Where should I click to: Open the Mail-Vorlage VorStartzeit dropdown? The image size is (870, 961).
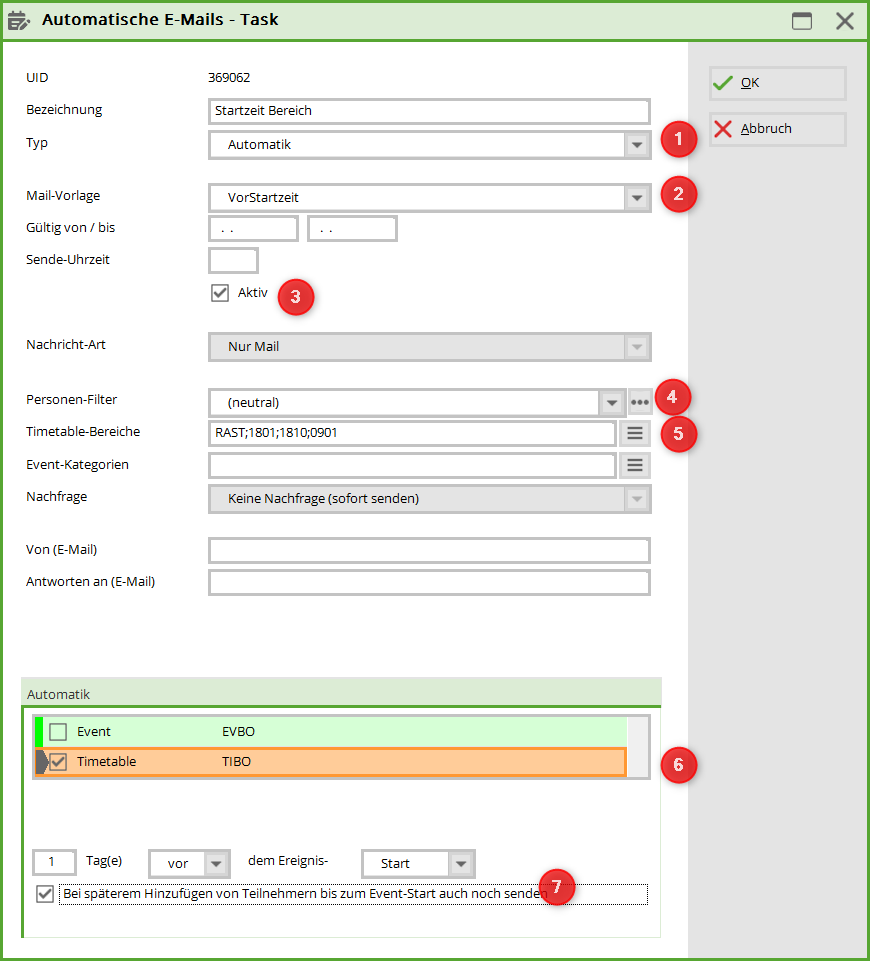pyautogui.click(x=637, y=198)
